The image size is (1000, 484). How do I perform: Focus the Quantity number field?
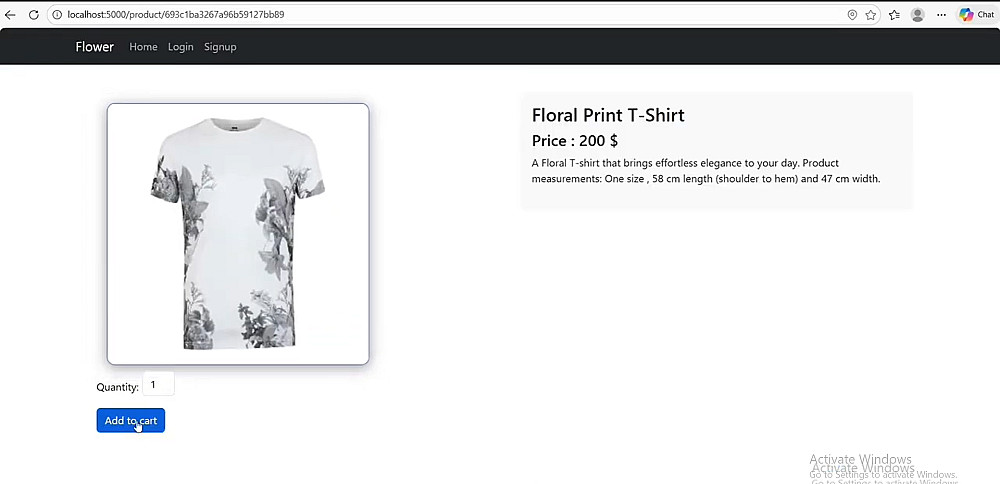click(x=158, y=385)
